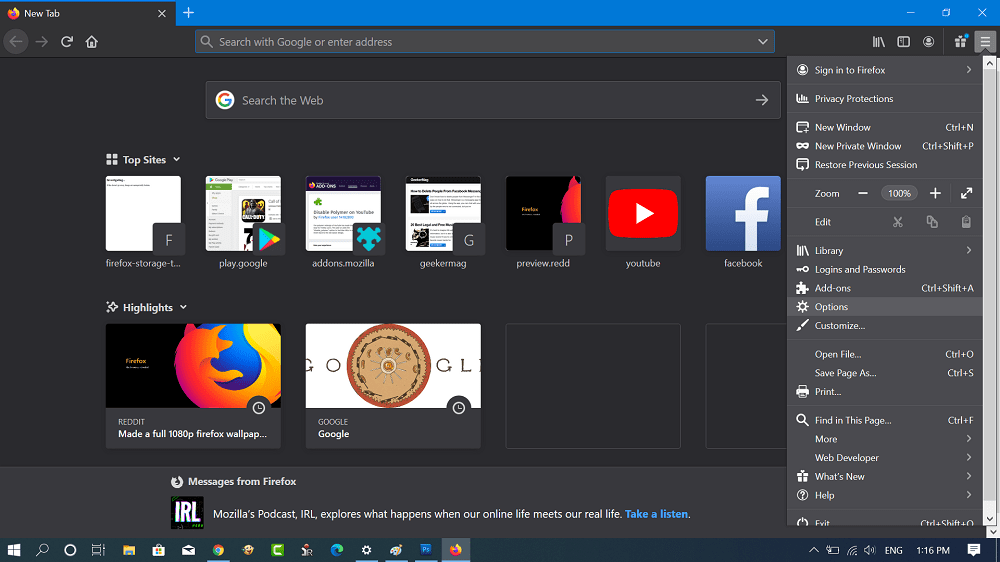
Task: Open ENG language indicator in tray
Action: click(893, 550)
